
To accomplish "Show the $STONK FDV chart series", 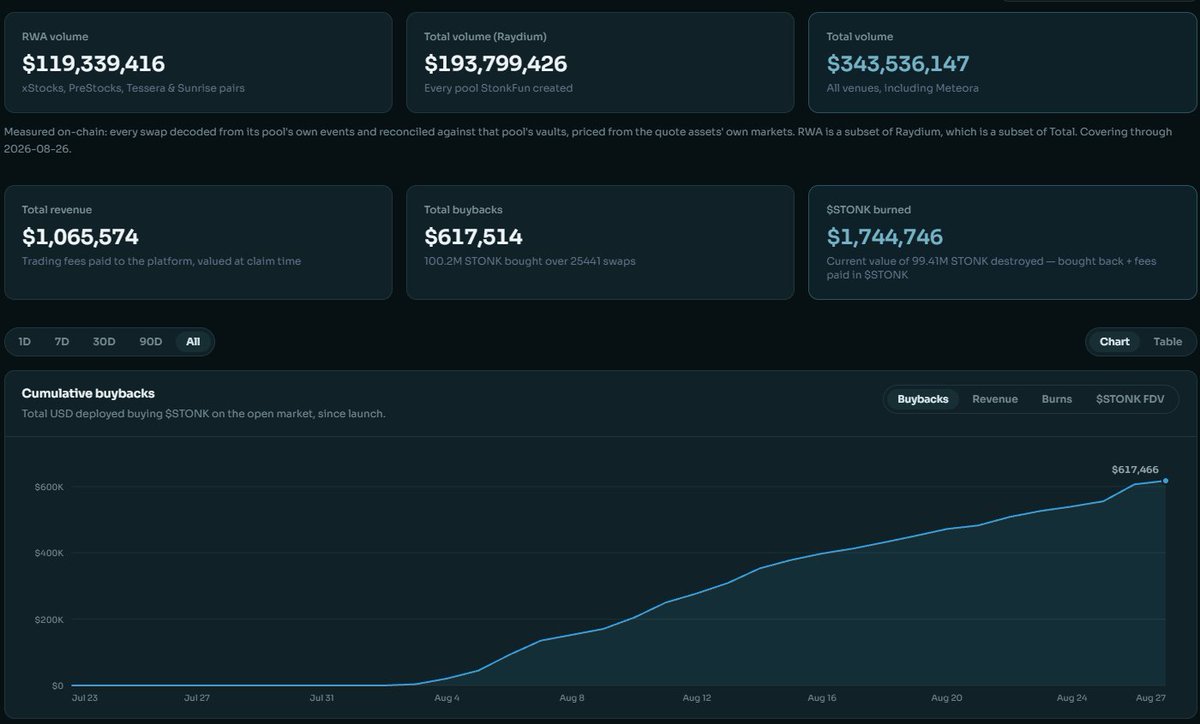I will pos(1130,399).
